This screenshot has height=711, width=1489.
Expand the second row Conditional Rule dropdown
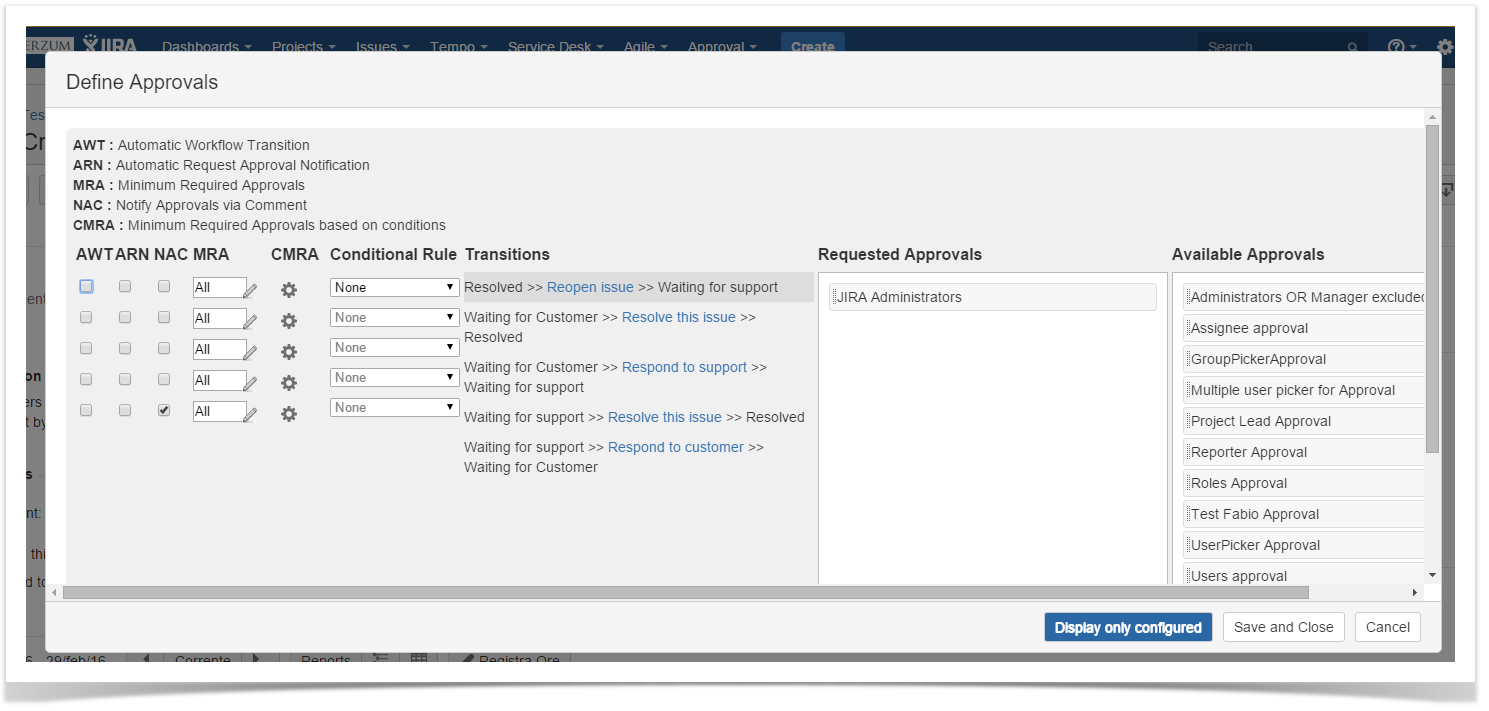tap(394, 317)
